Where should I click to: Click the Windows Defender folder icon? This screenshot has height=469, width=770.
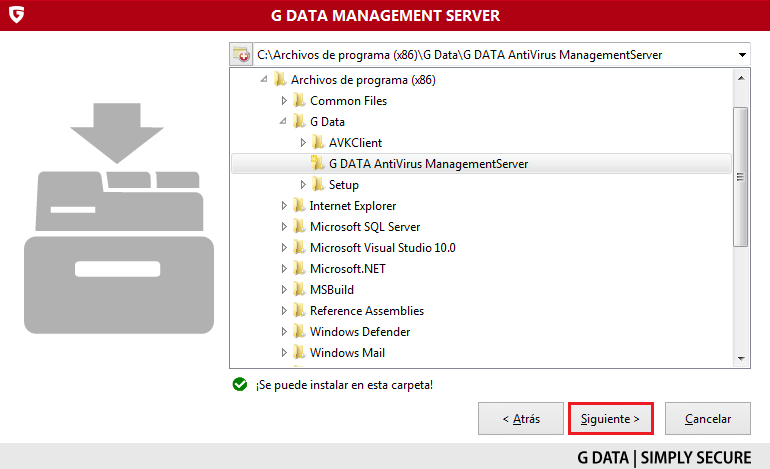[x=299, y=332]
